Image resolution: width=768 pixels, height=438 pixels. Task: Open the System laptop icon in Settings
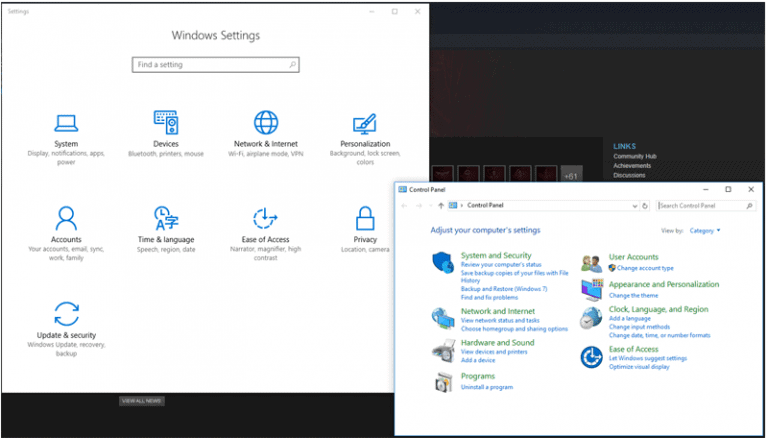[x=66, y=123]
